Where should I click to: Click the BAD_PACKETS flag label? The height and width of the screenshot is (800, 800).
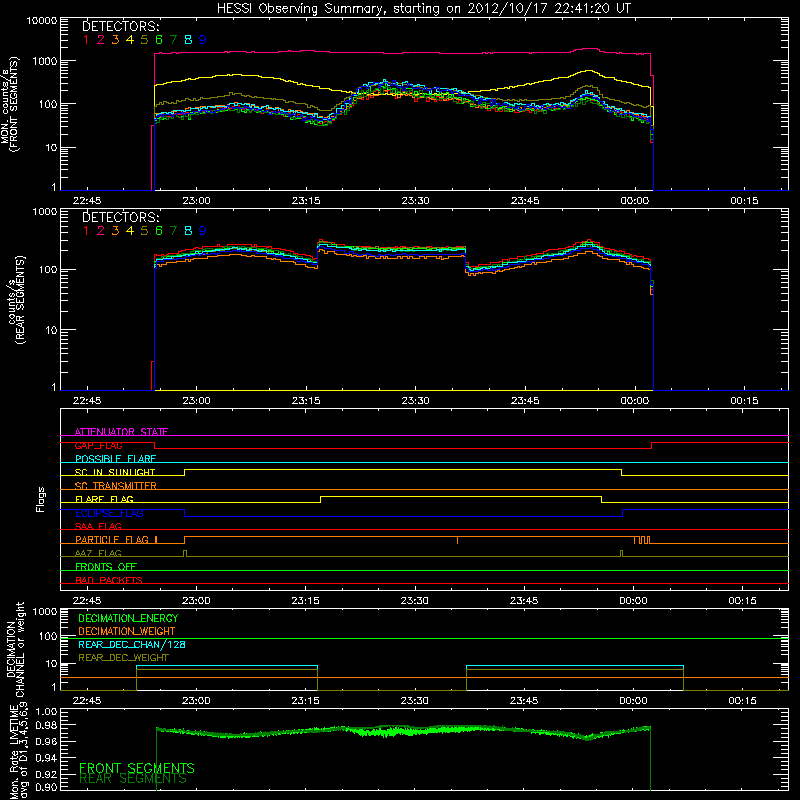click(109, 580)
